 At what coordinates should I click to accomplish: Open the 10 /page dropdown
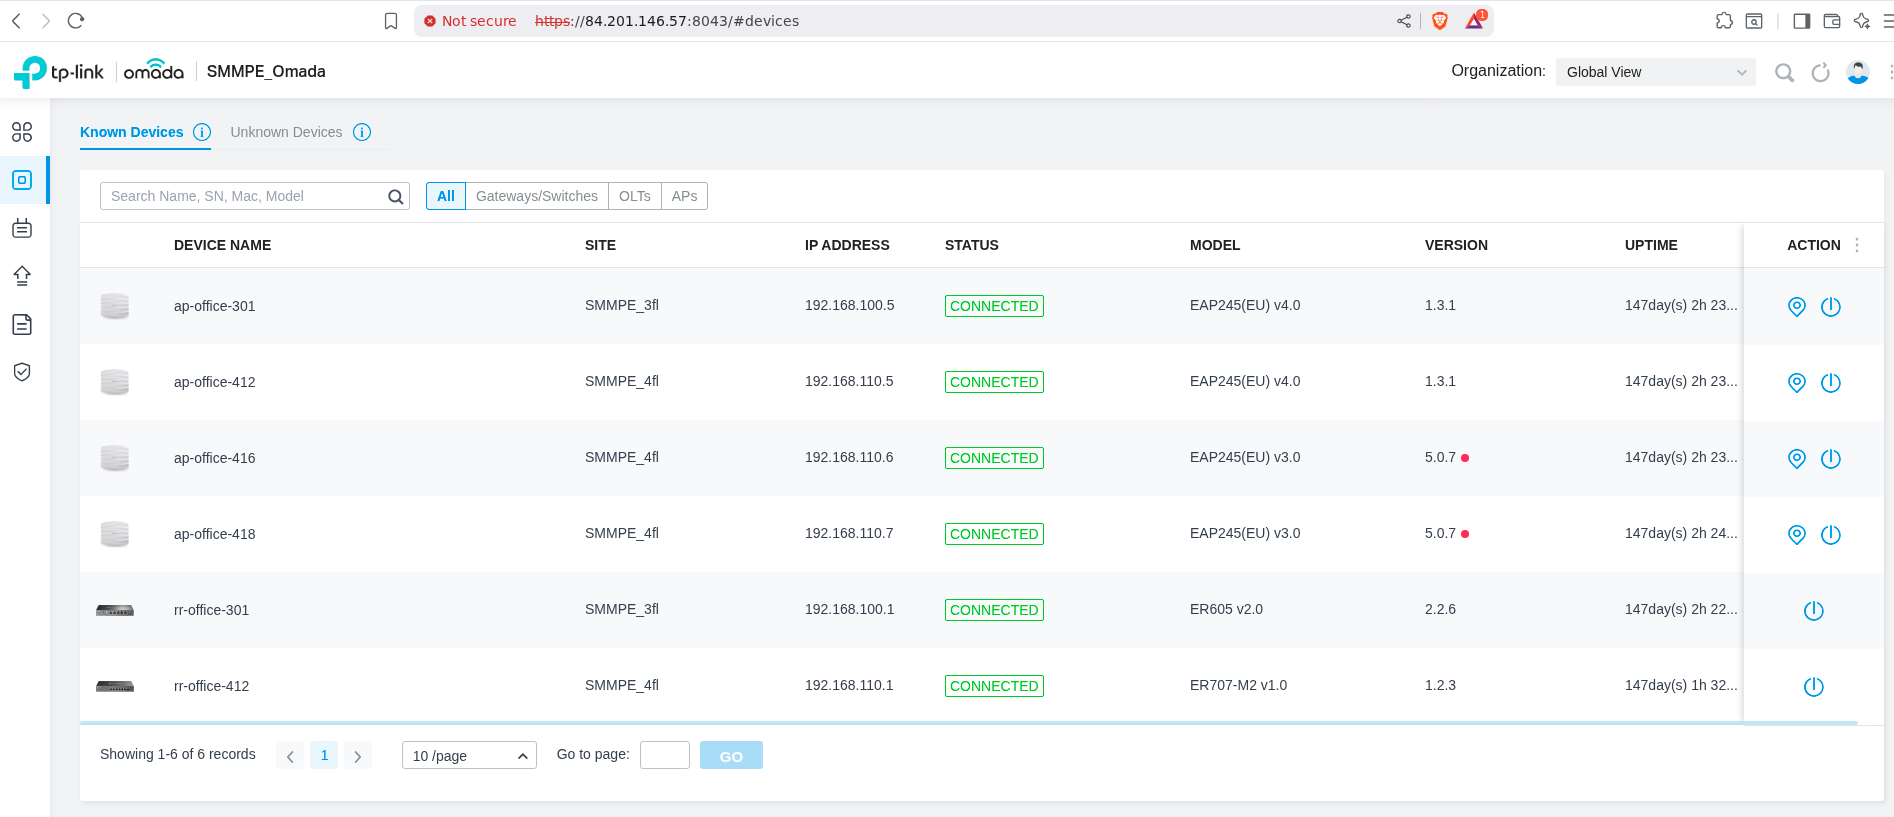(x=469, y=756)
